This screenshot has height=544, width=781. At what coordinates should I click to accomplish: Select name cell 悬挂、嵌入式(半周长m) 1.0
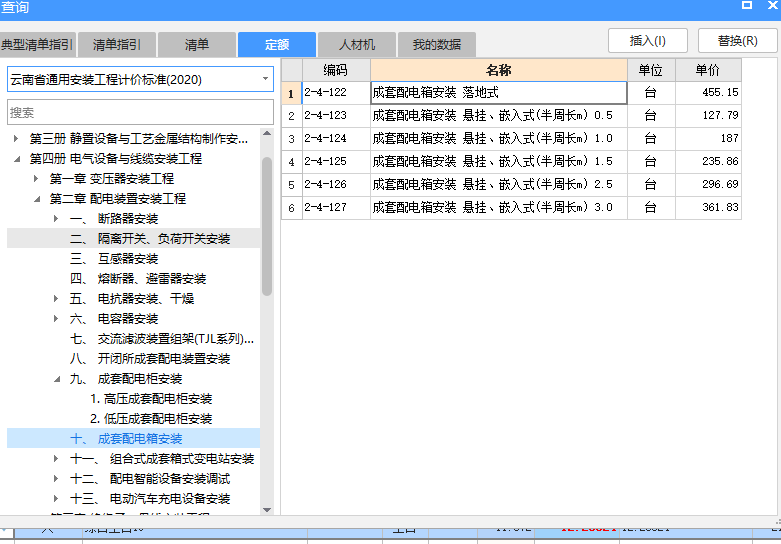pyautogui.click(x=499, y=138)
